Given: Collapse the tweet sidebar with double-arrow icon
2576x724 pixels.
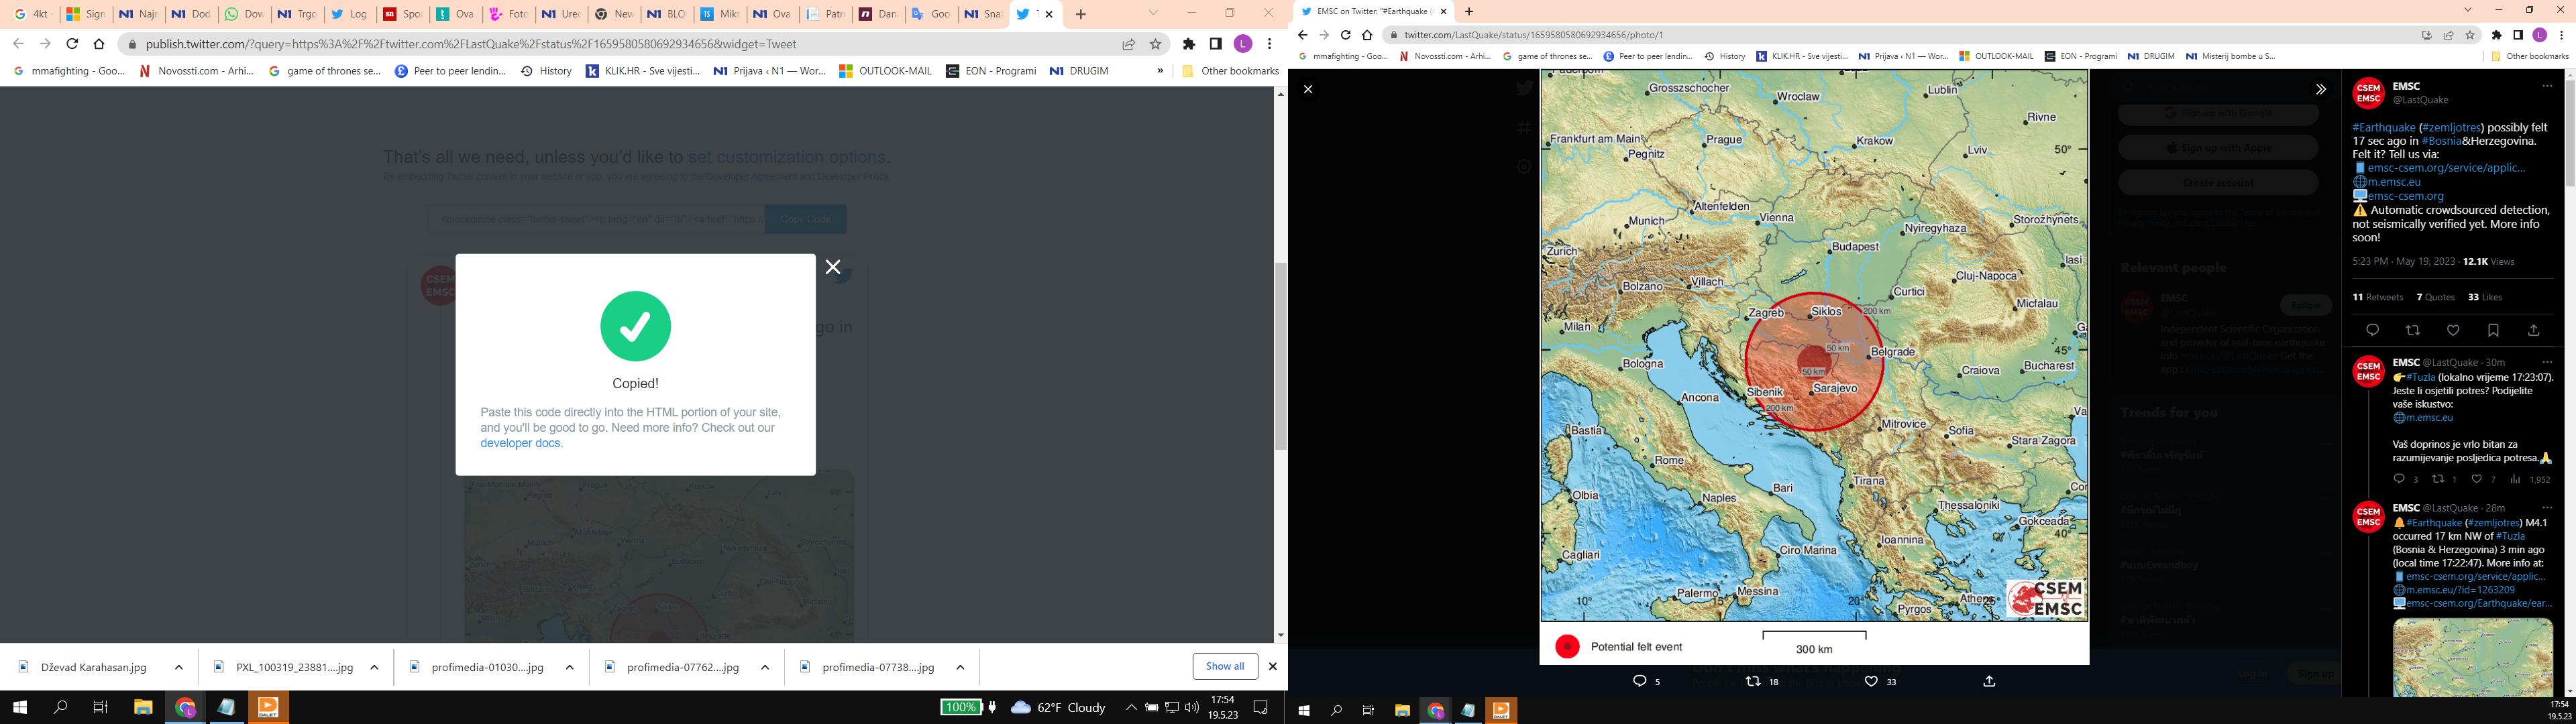Looking at the screenshot, I should pyautogui.click(x=2321, y=89).
